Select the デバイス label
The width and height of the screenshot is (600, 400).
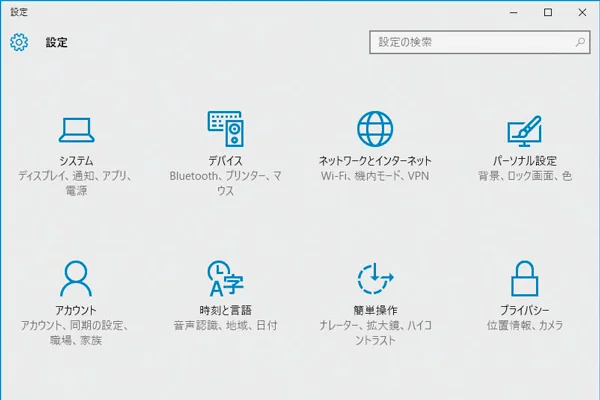(225, 160)
